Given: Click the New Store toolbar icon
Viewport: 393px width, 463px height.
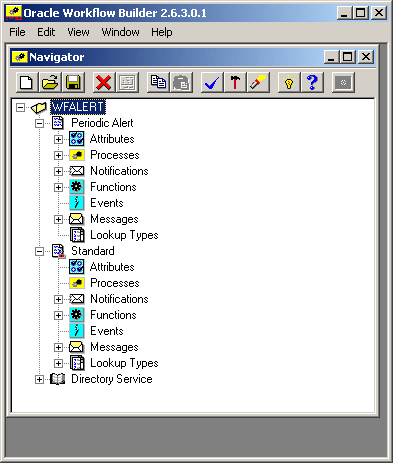Looking at the screenshot, I should 26,82.
